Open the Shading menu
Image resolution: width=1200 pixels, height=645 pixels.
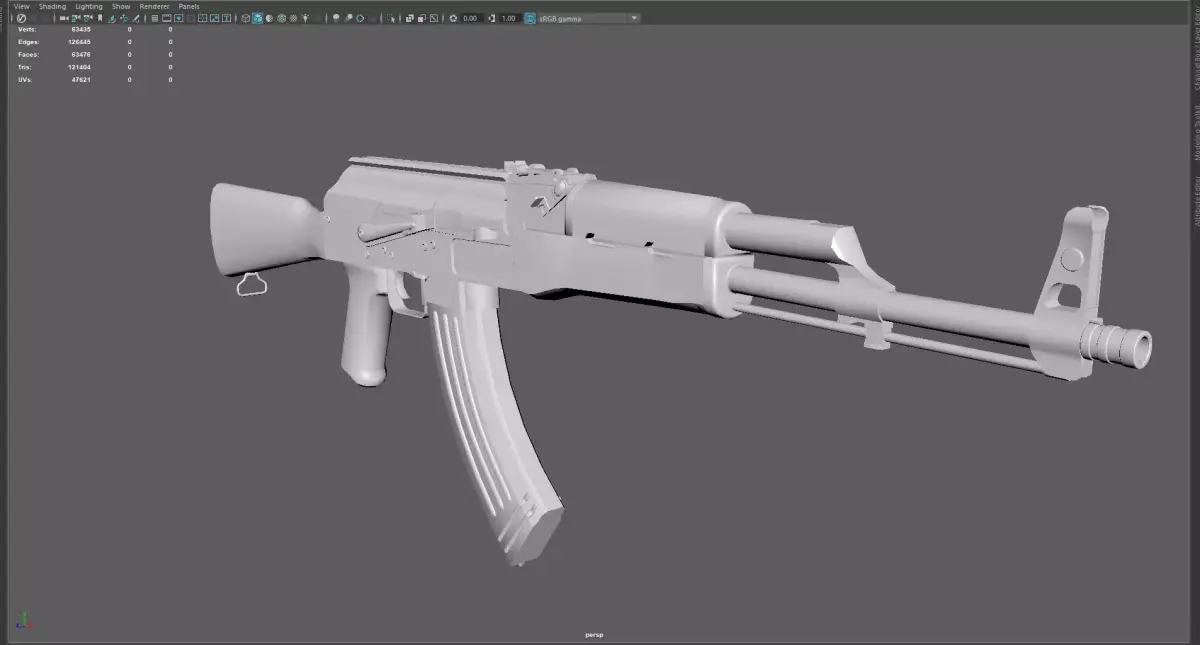51,5
